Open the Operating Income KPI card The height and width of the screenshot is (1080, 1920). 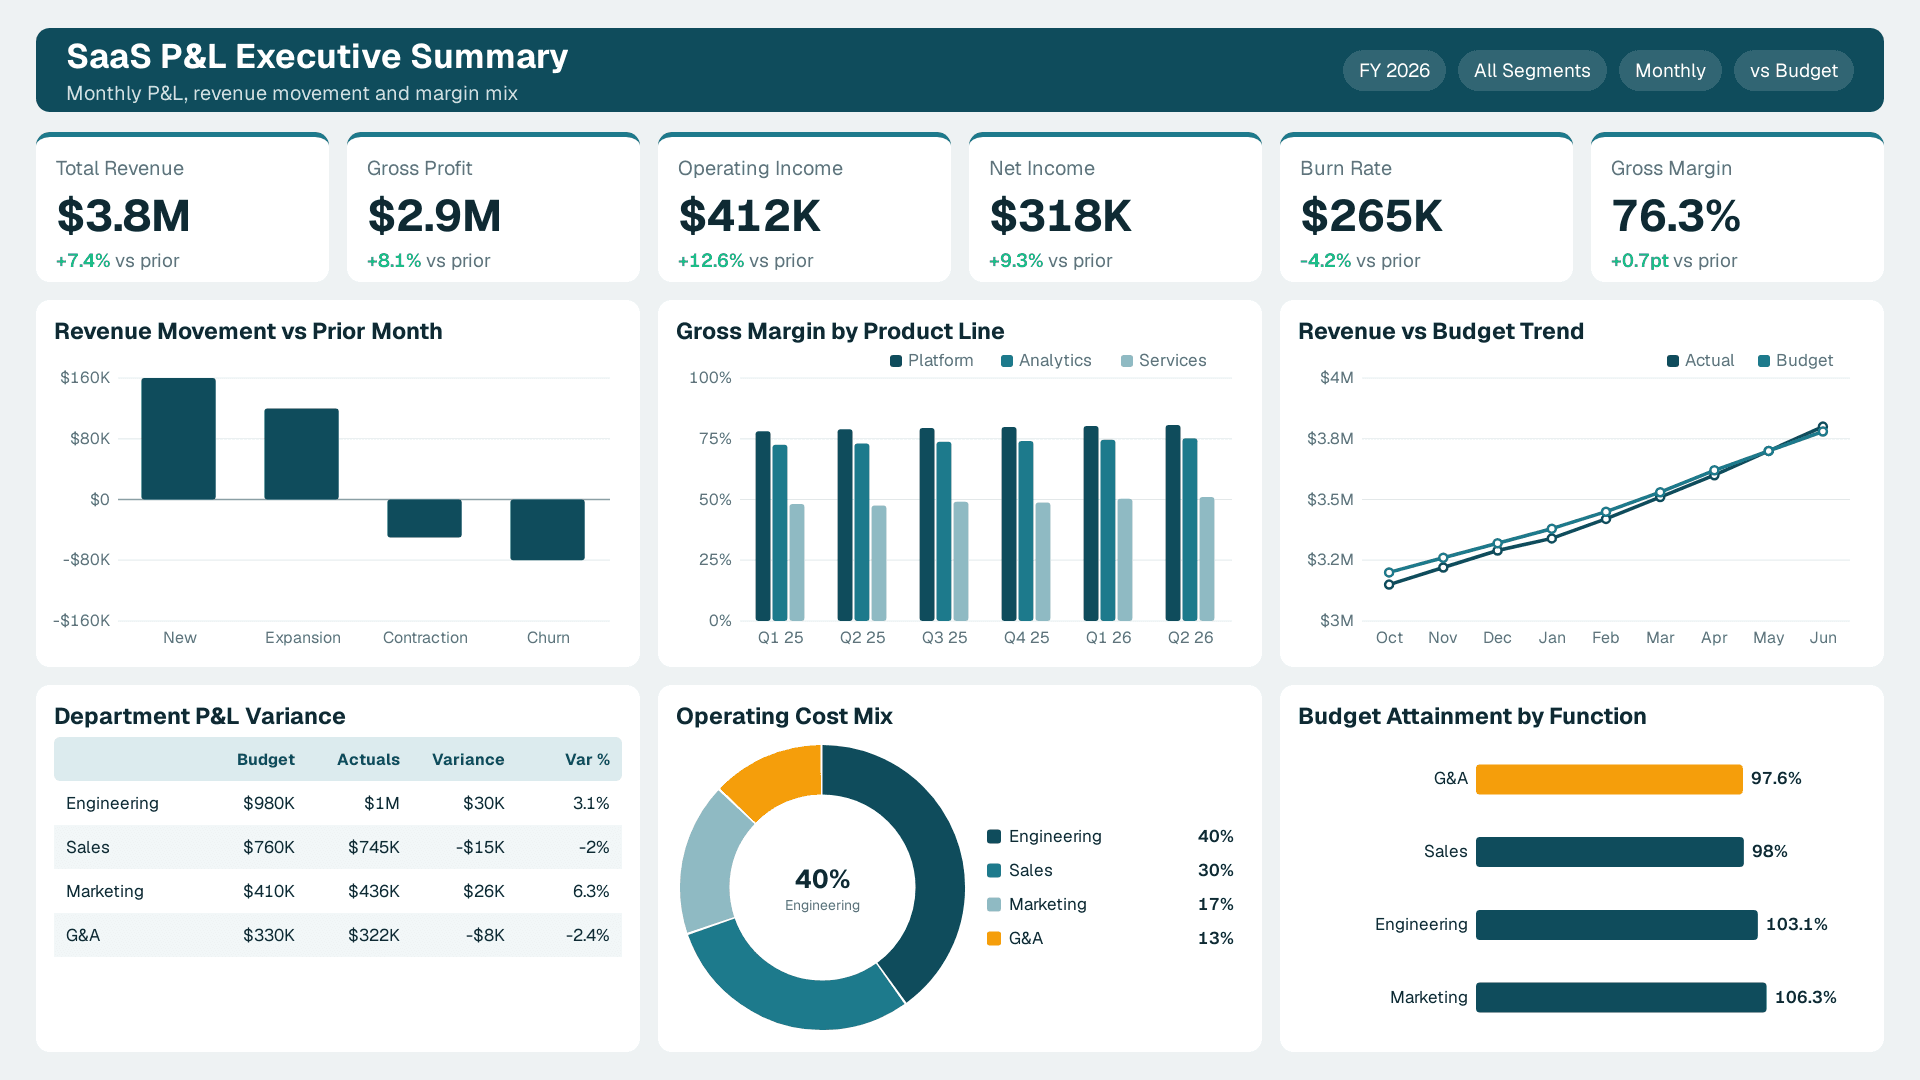click(804, 207)
